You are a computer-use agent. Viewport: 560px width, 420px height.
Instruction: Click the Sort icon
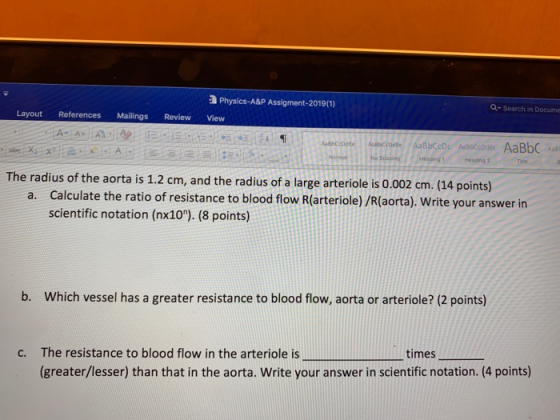[x=264, y=138]
